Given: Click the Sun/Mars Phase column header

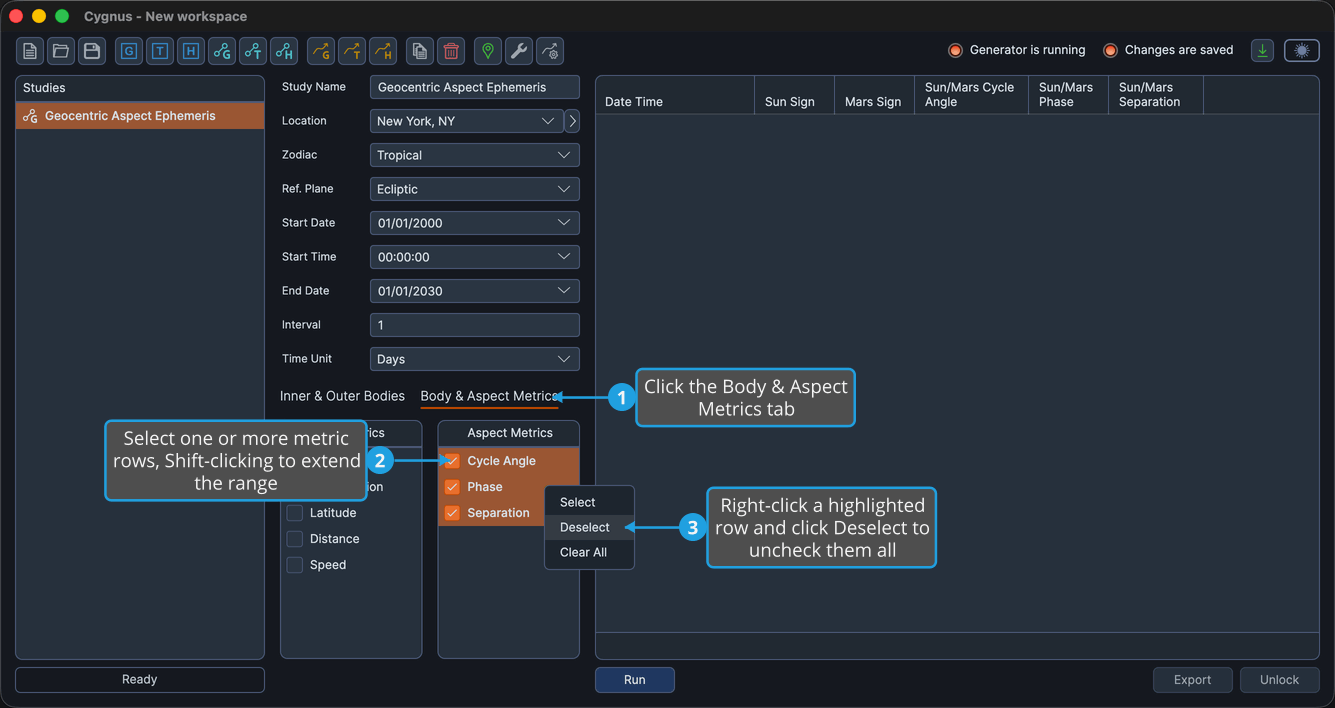Looking at the screenshot, I should tap(1069, 95).
